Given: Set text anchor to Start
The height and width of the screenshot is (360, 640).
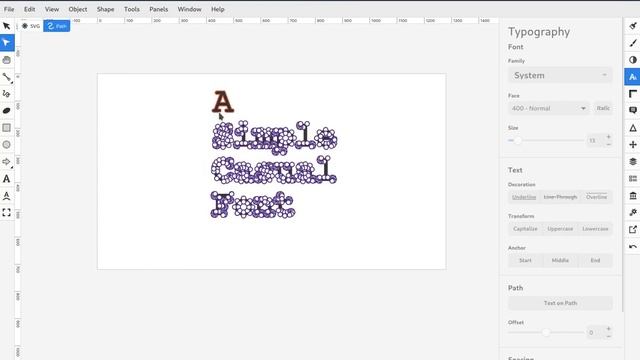Looking at the screenshot, I should tap(525, 260).
